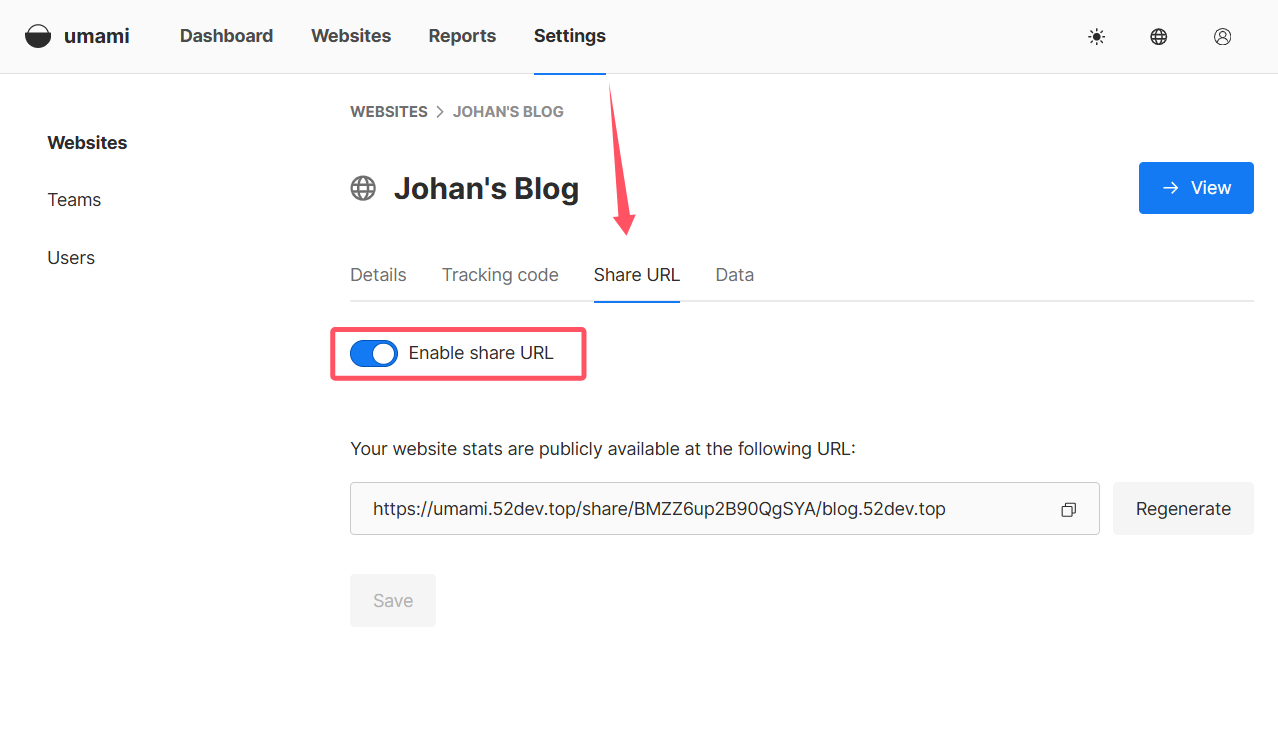
Task: Open Reports in the top navigation
Action: pyautogui.click(x=462, y=36)
